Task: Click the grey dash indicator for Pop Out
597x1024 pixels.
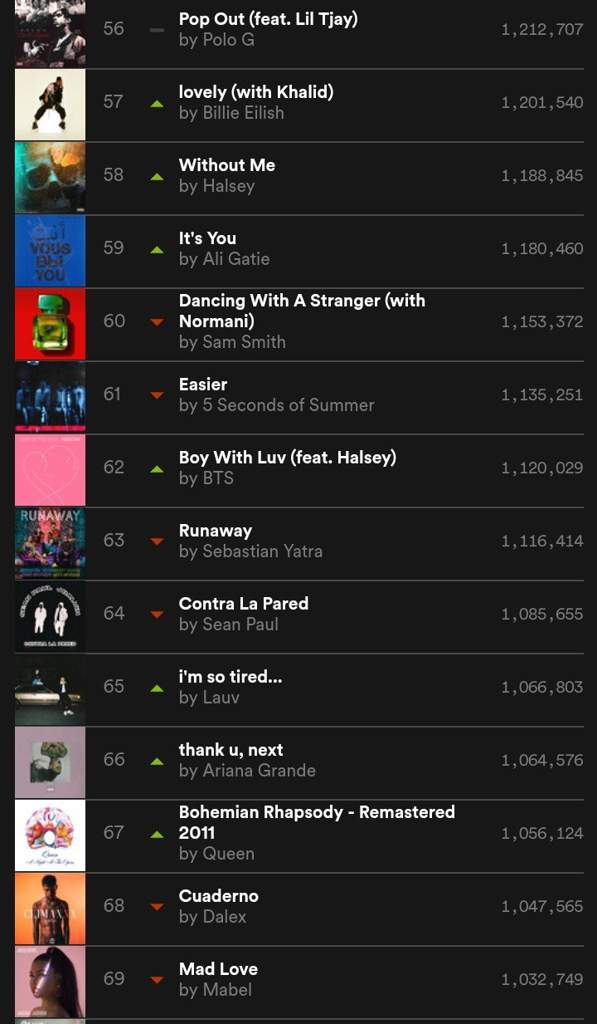Action: 157,30
